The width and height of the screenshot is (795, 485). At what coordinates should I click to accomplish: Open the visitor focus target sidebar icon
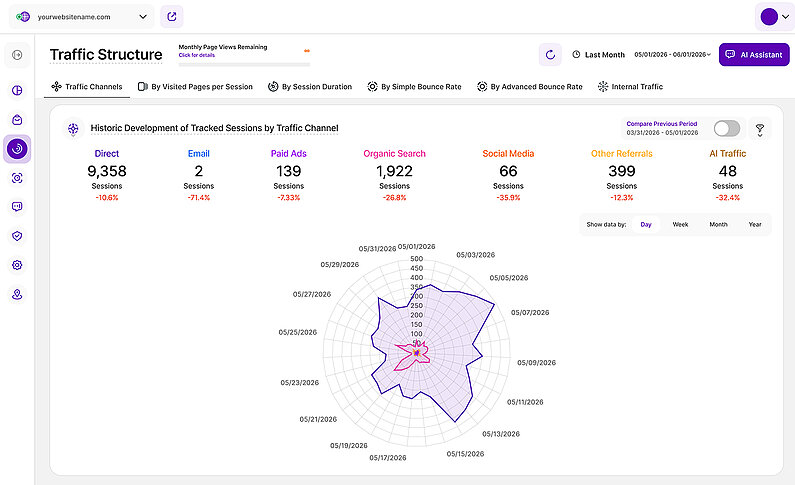[x=17, y=178]
